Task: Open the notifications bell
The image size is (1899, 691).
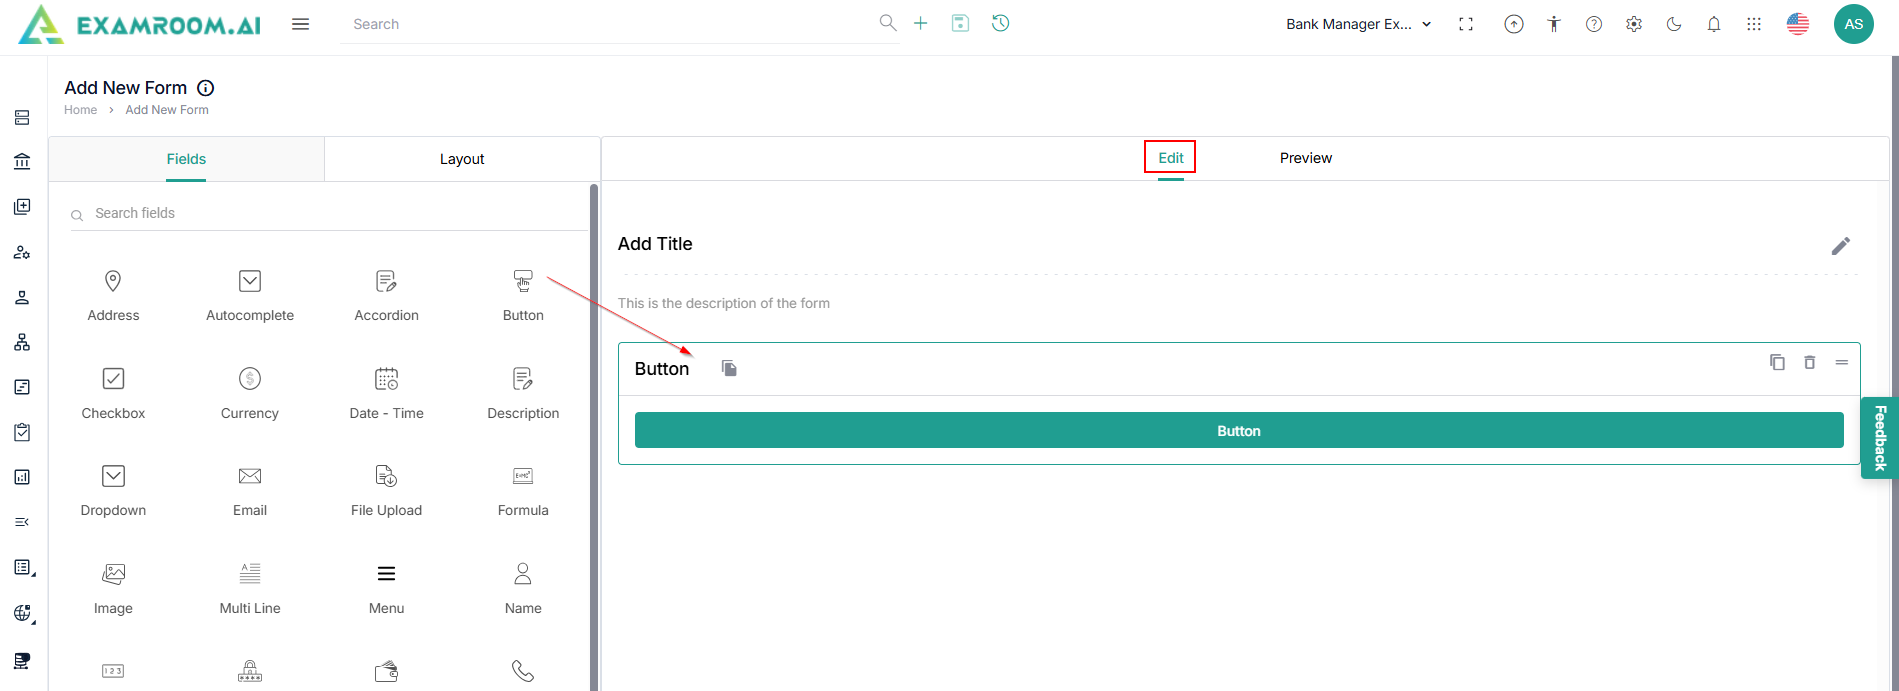Action: [x=1714, y=25]
